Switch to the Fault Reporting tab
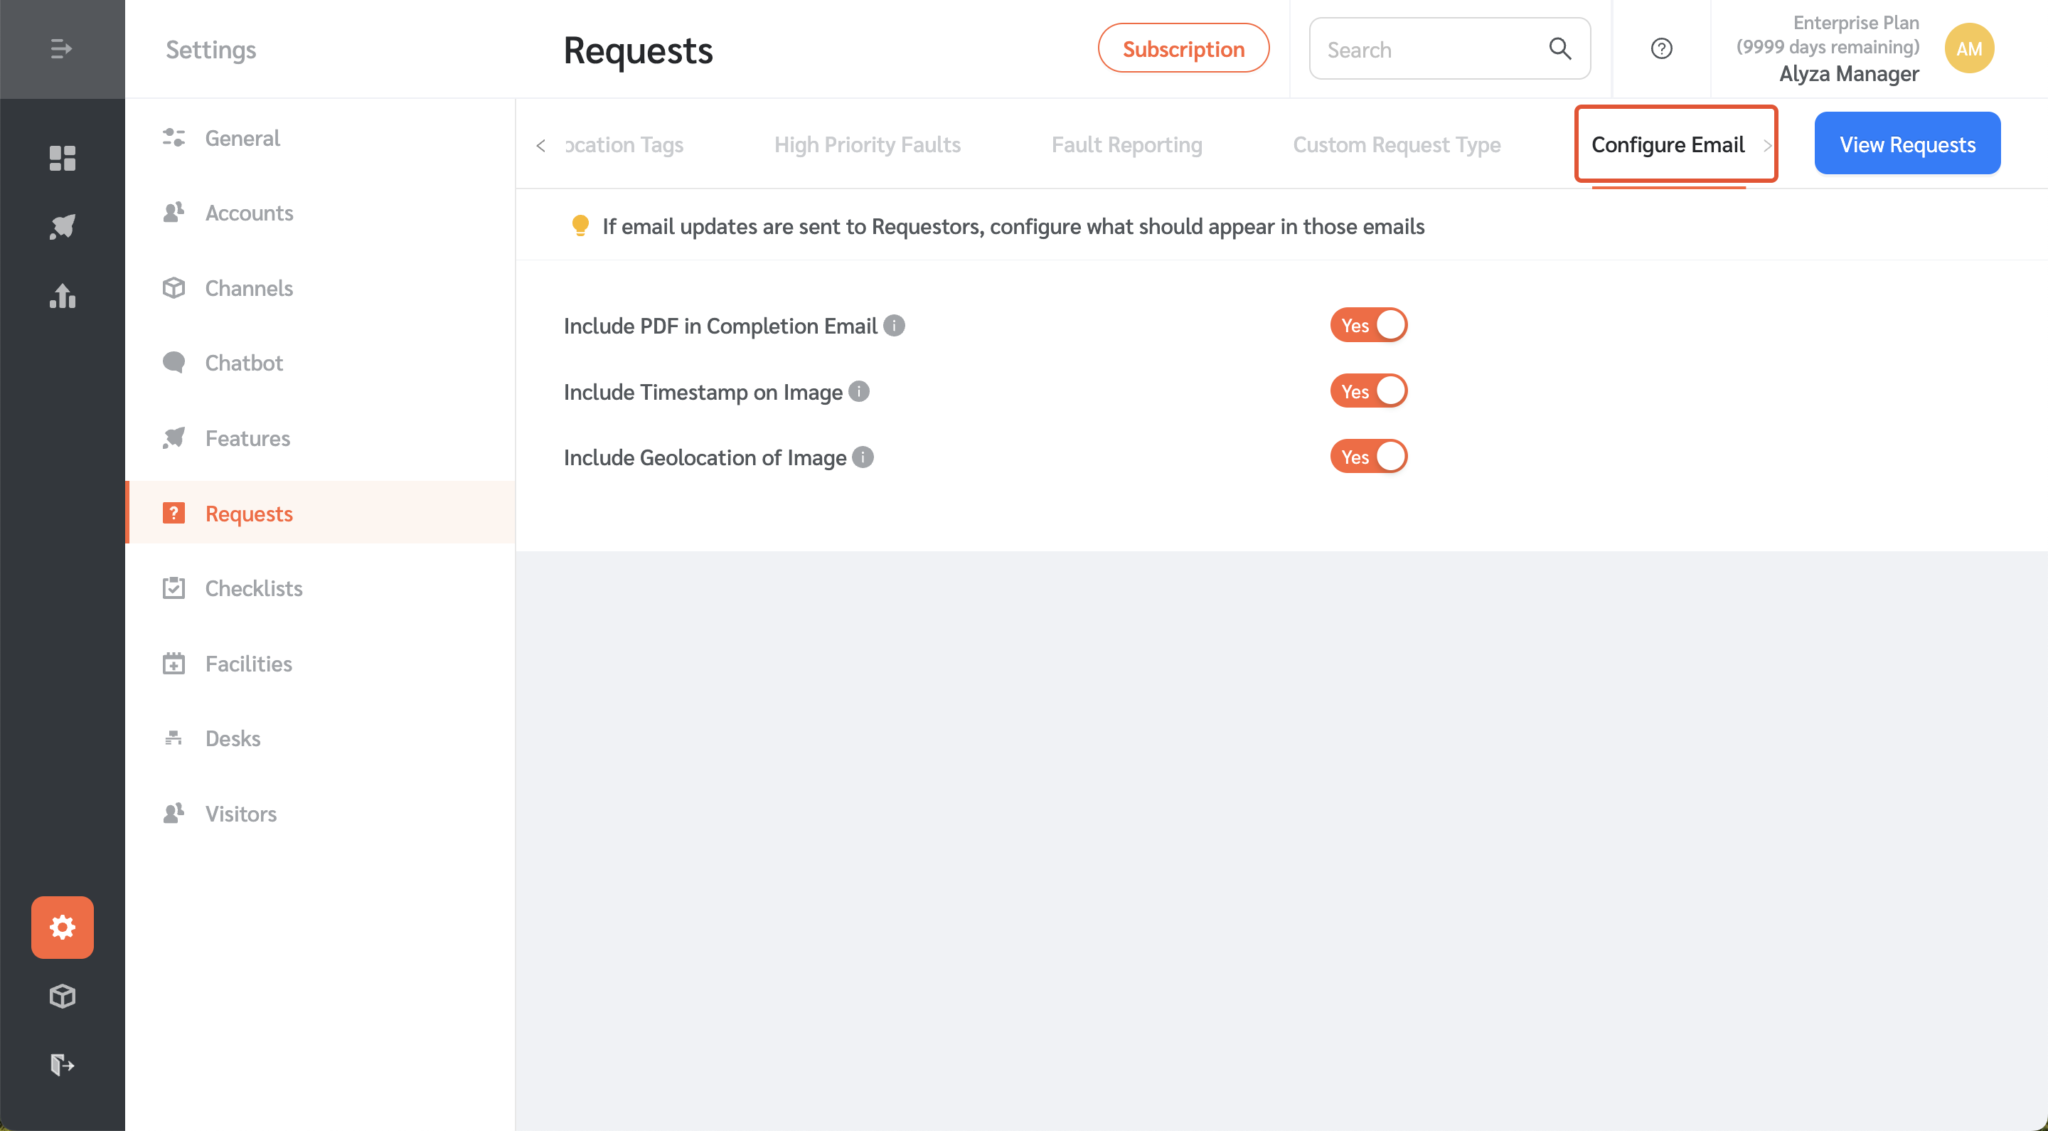 point(1126,144)
